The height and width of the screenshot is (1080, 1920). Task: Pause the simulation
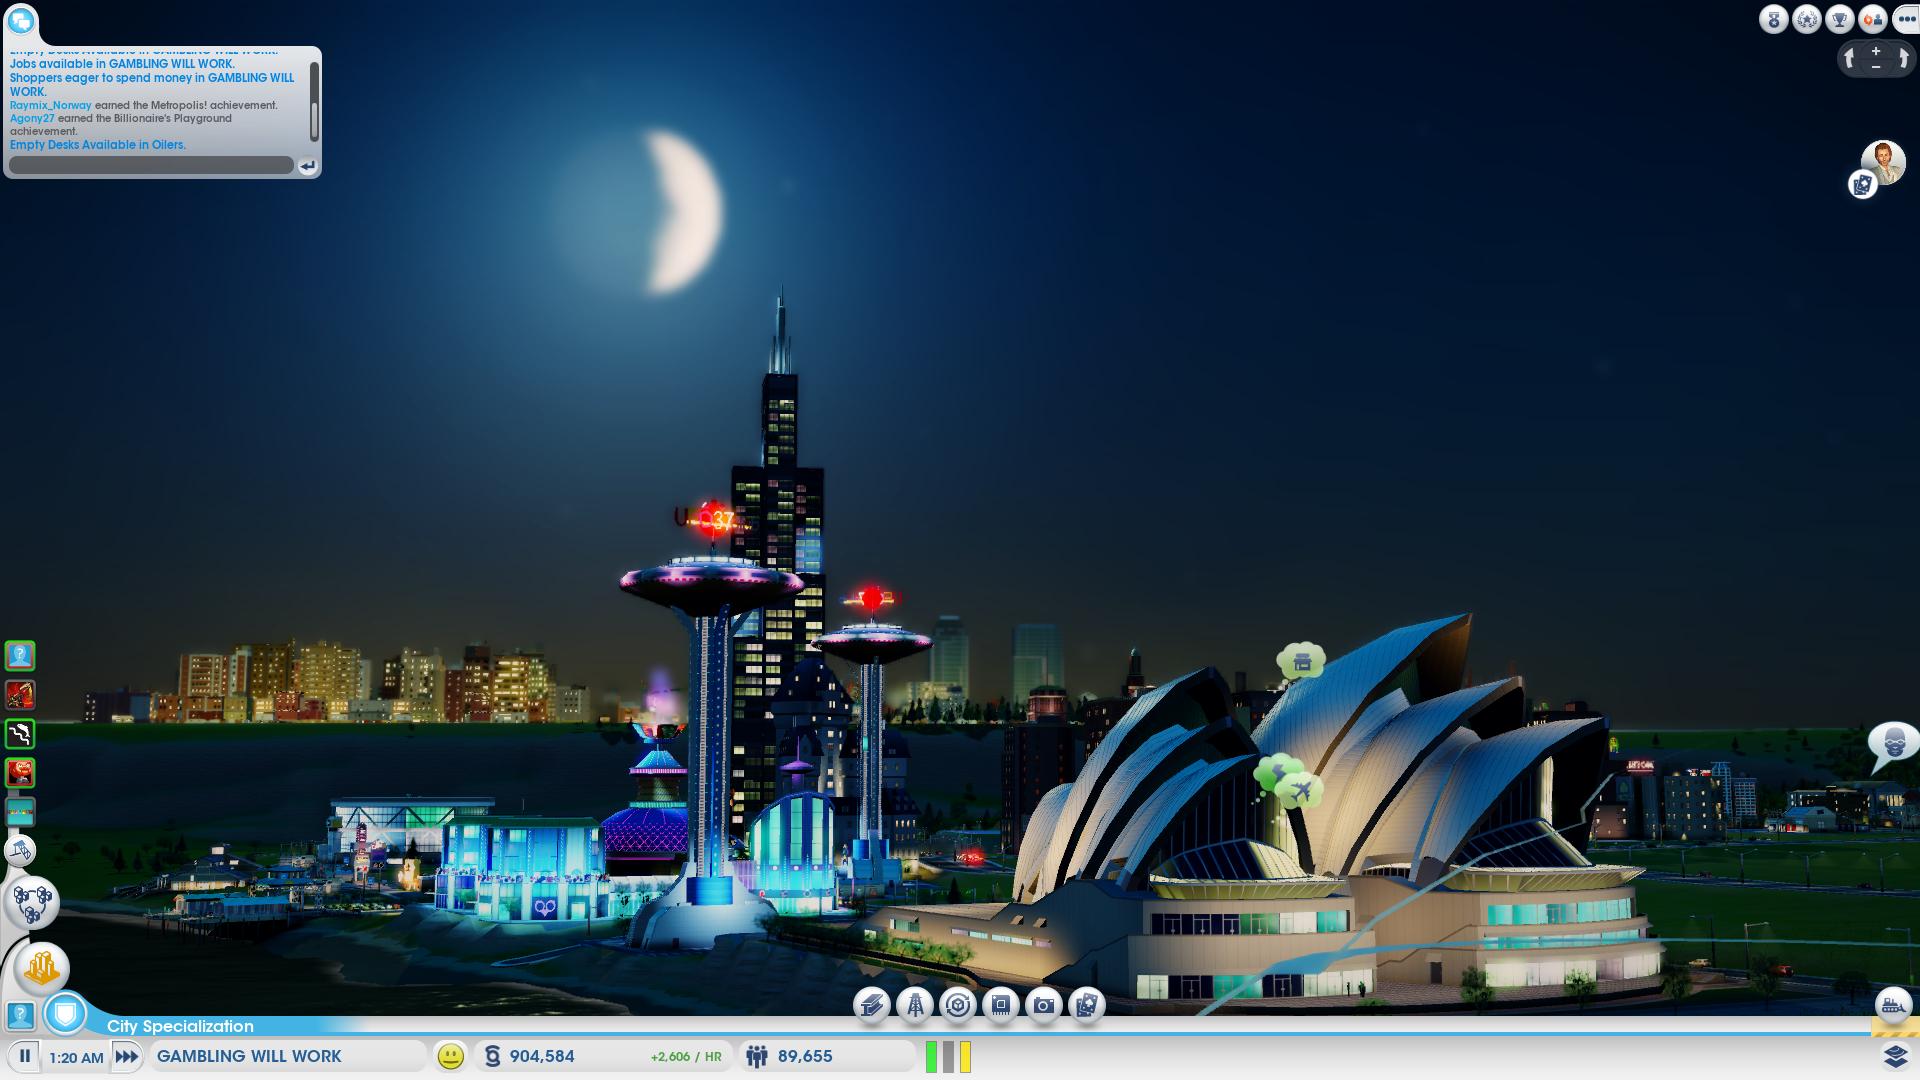(24, 1056)
